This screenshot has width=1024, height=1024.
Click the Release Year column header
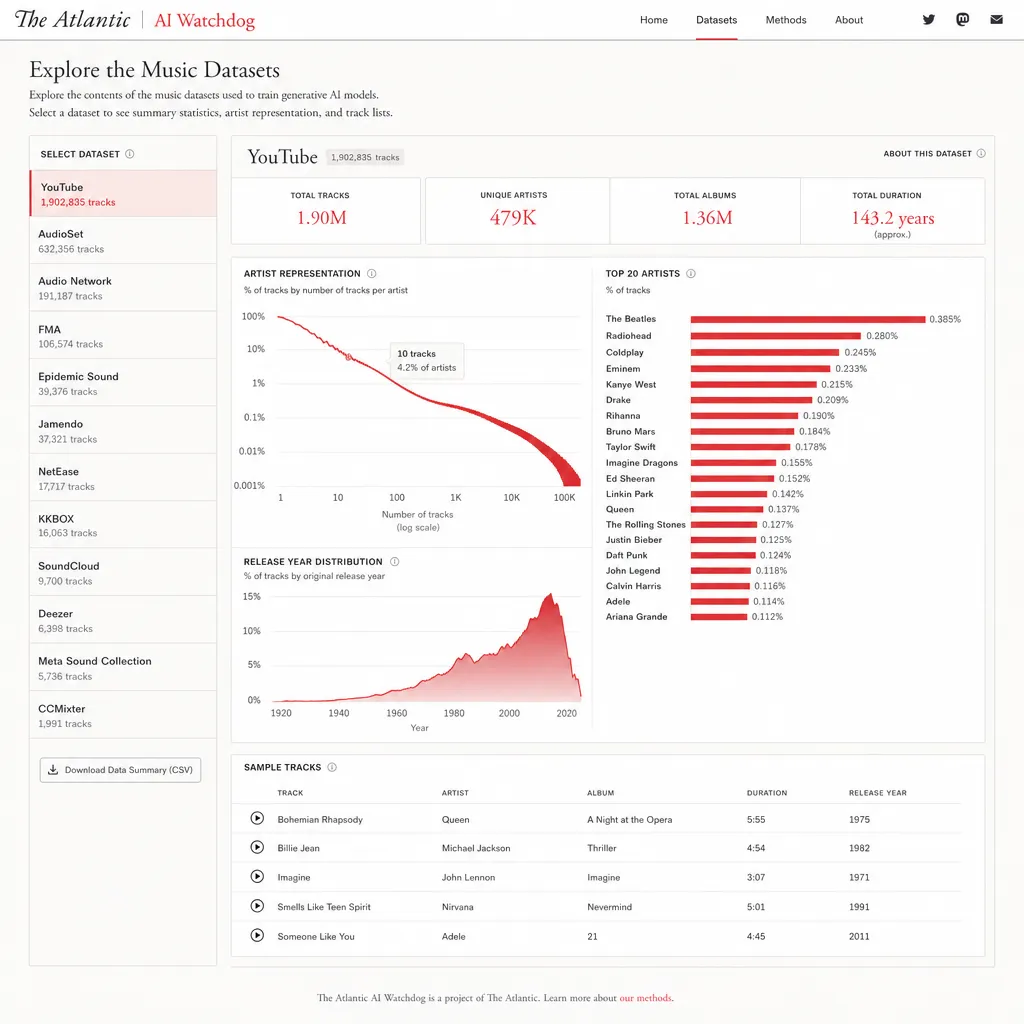[x=878, y=793]
